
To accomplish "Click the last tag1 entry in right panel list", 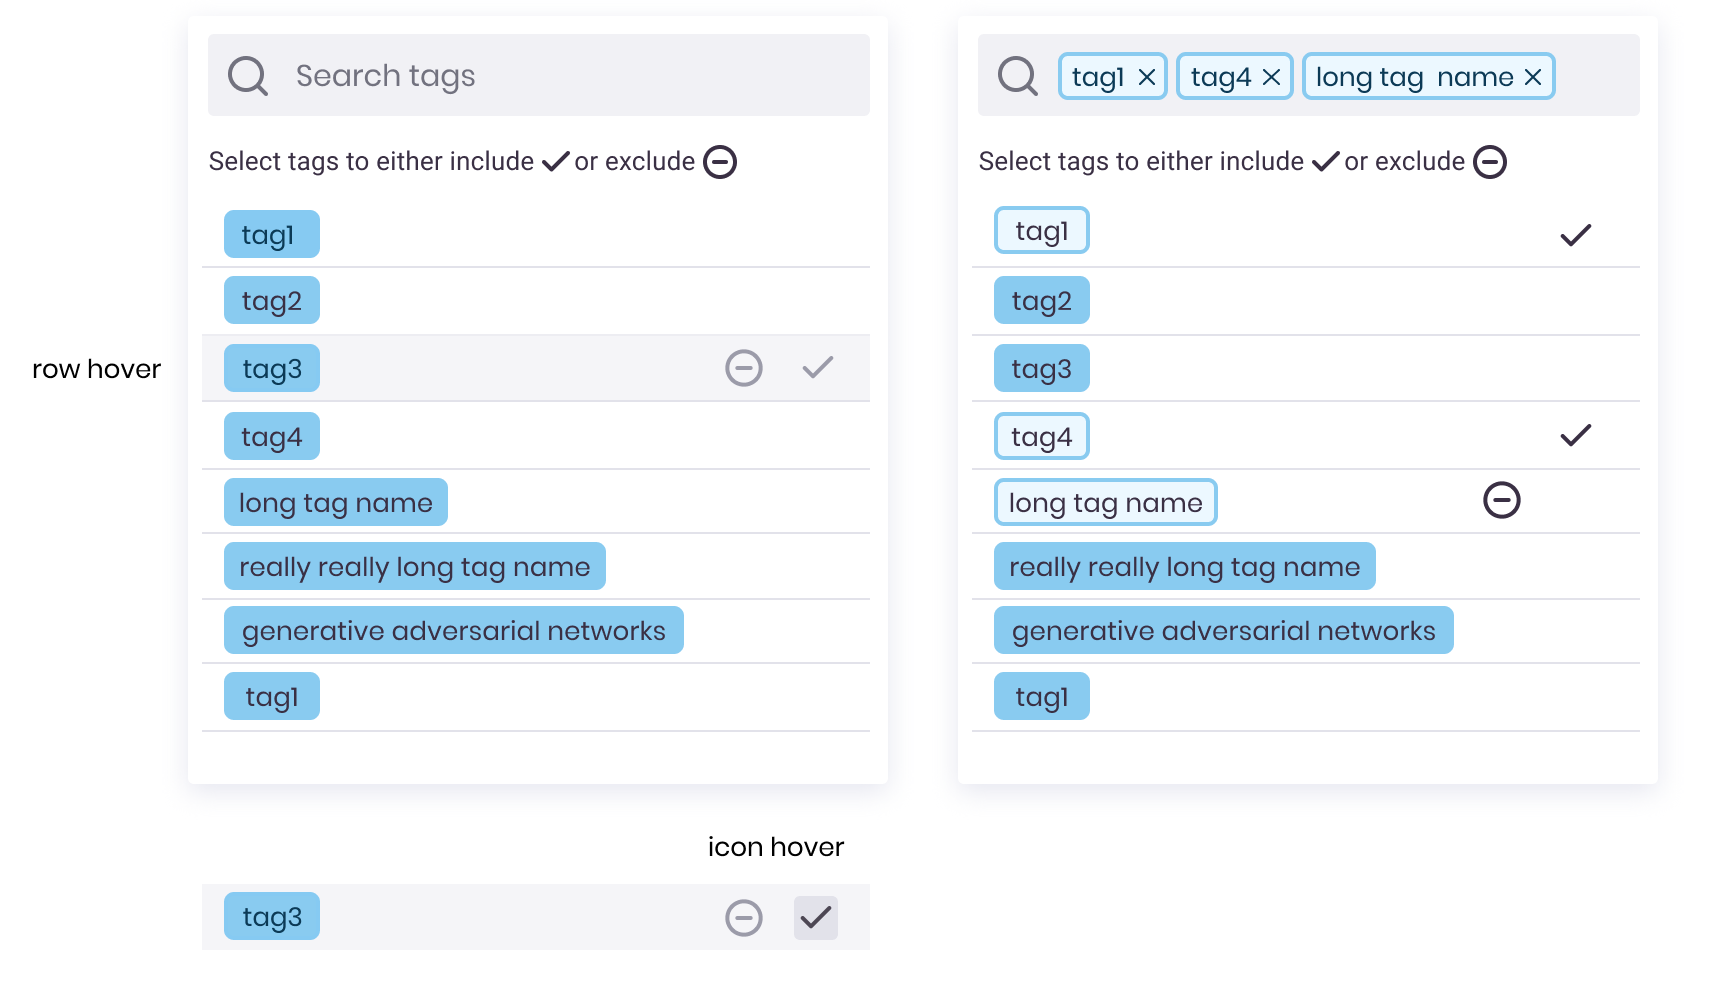I will pos(1041,695).
